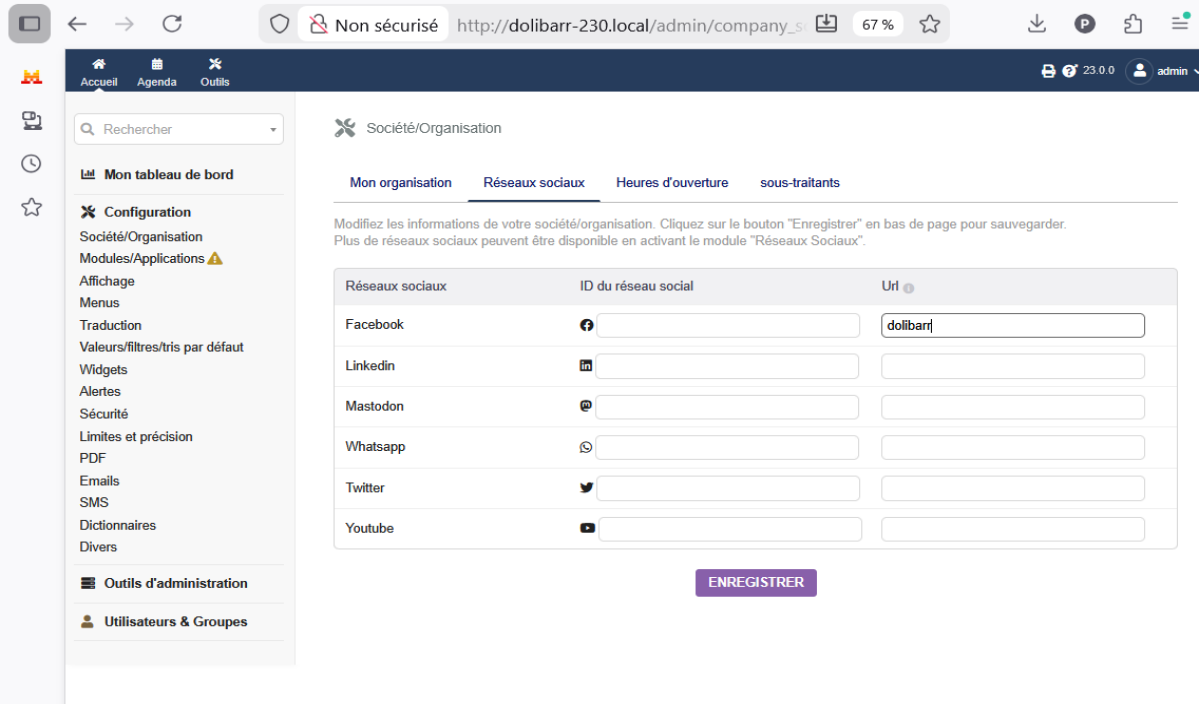
Task: Open the Accueil home menu
Action: pyautogui.click(x=99, y=72)
